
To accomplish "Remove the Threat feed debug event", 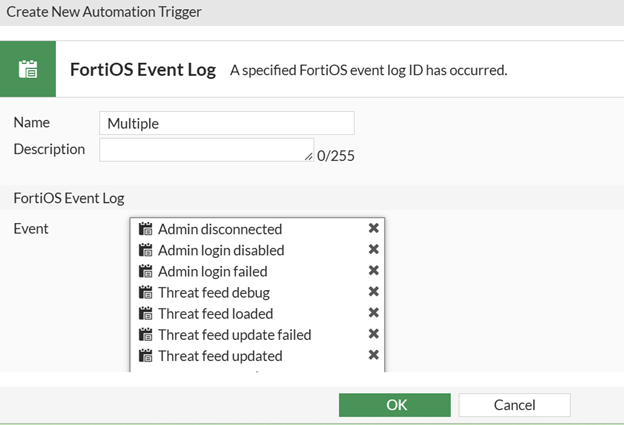I will click(374, 292).
